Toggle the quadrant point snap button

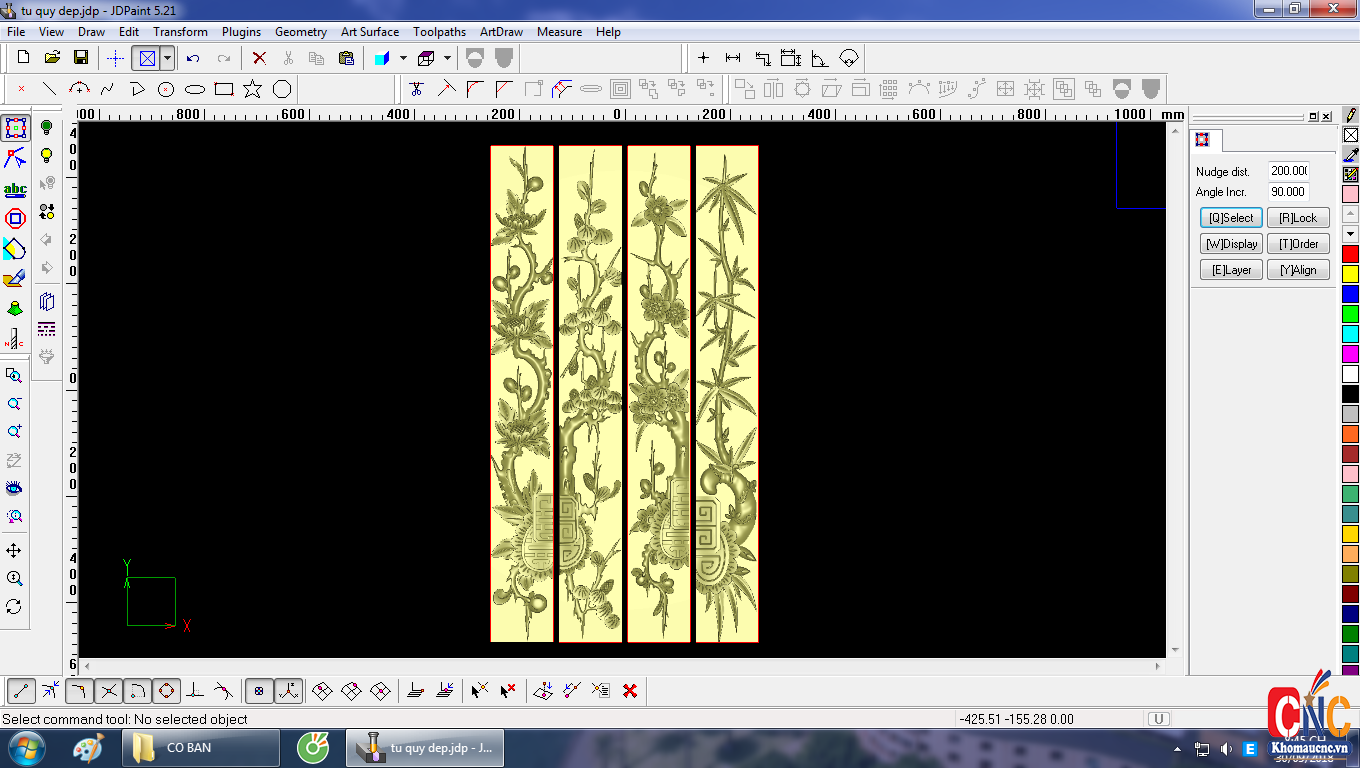pyautogui.click(x=166, y=691)
